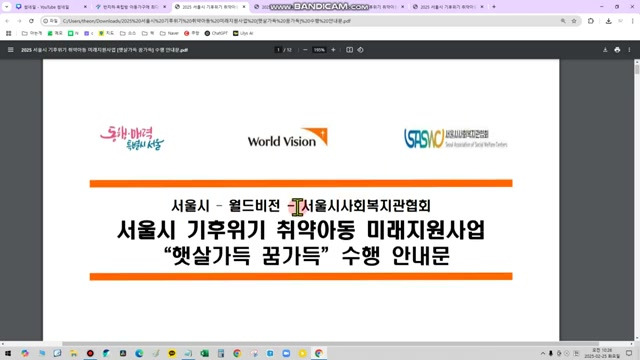This screenshot has height=360, width=640.
Task: Switch to the last 2025 서울시 tab
Action: pos(449,7)
